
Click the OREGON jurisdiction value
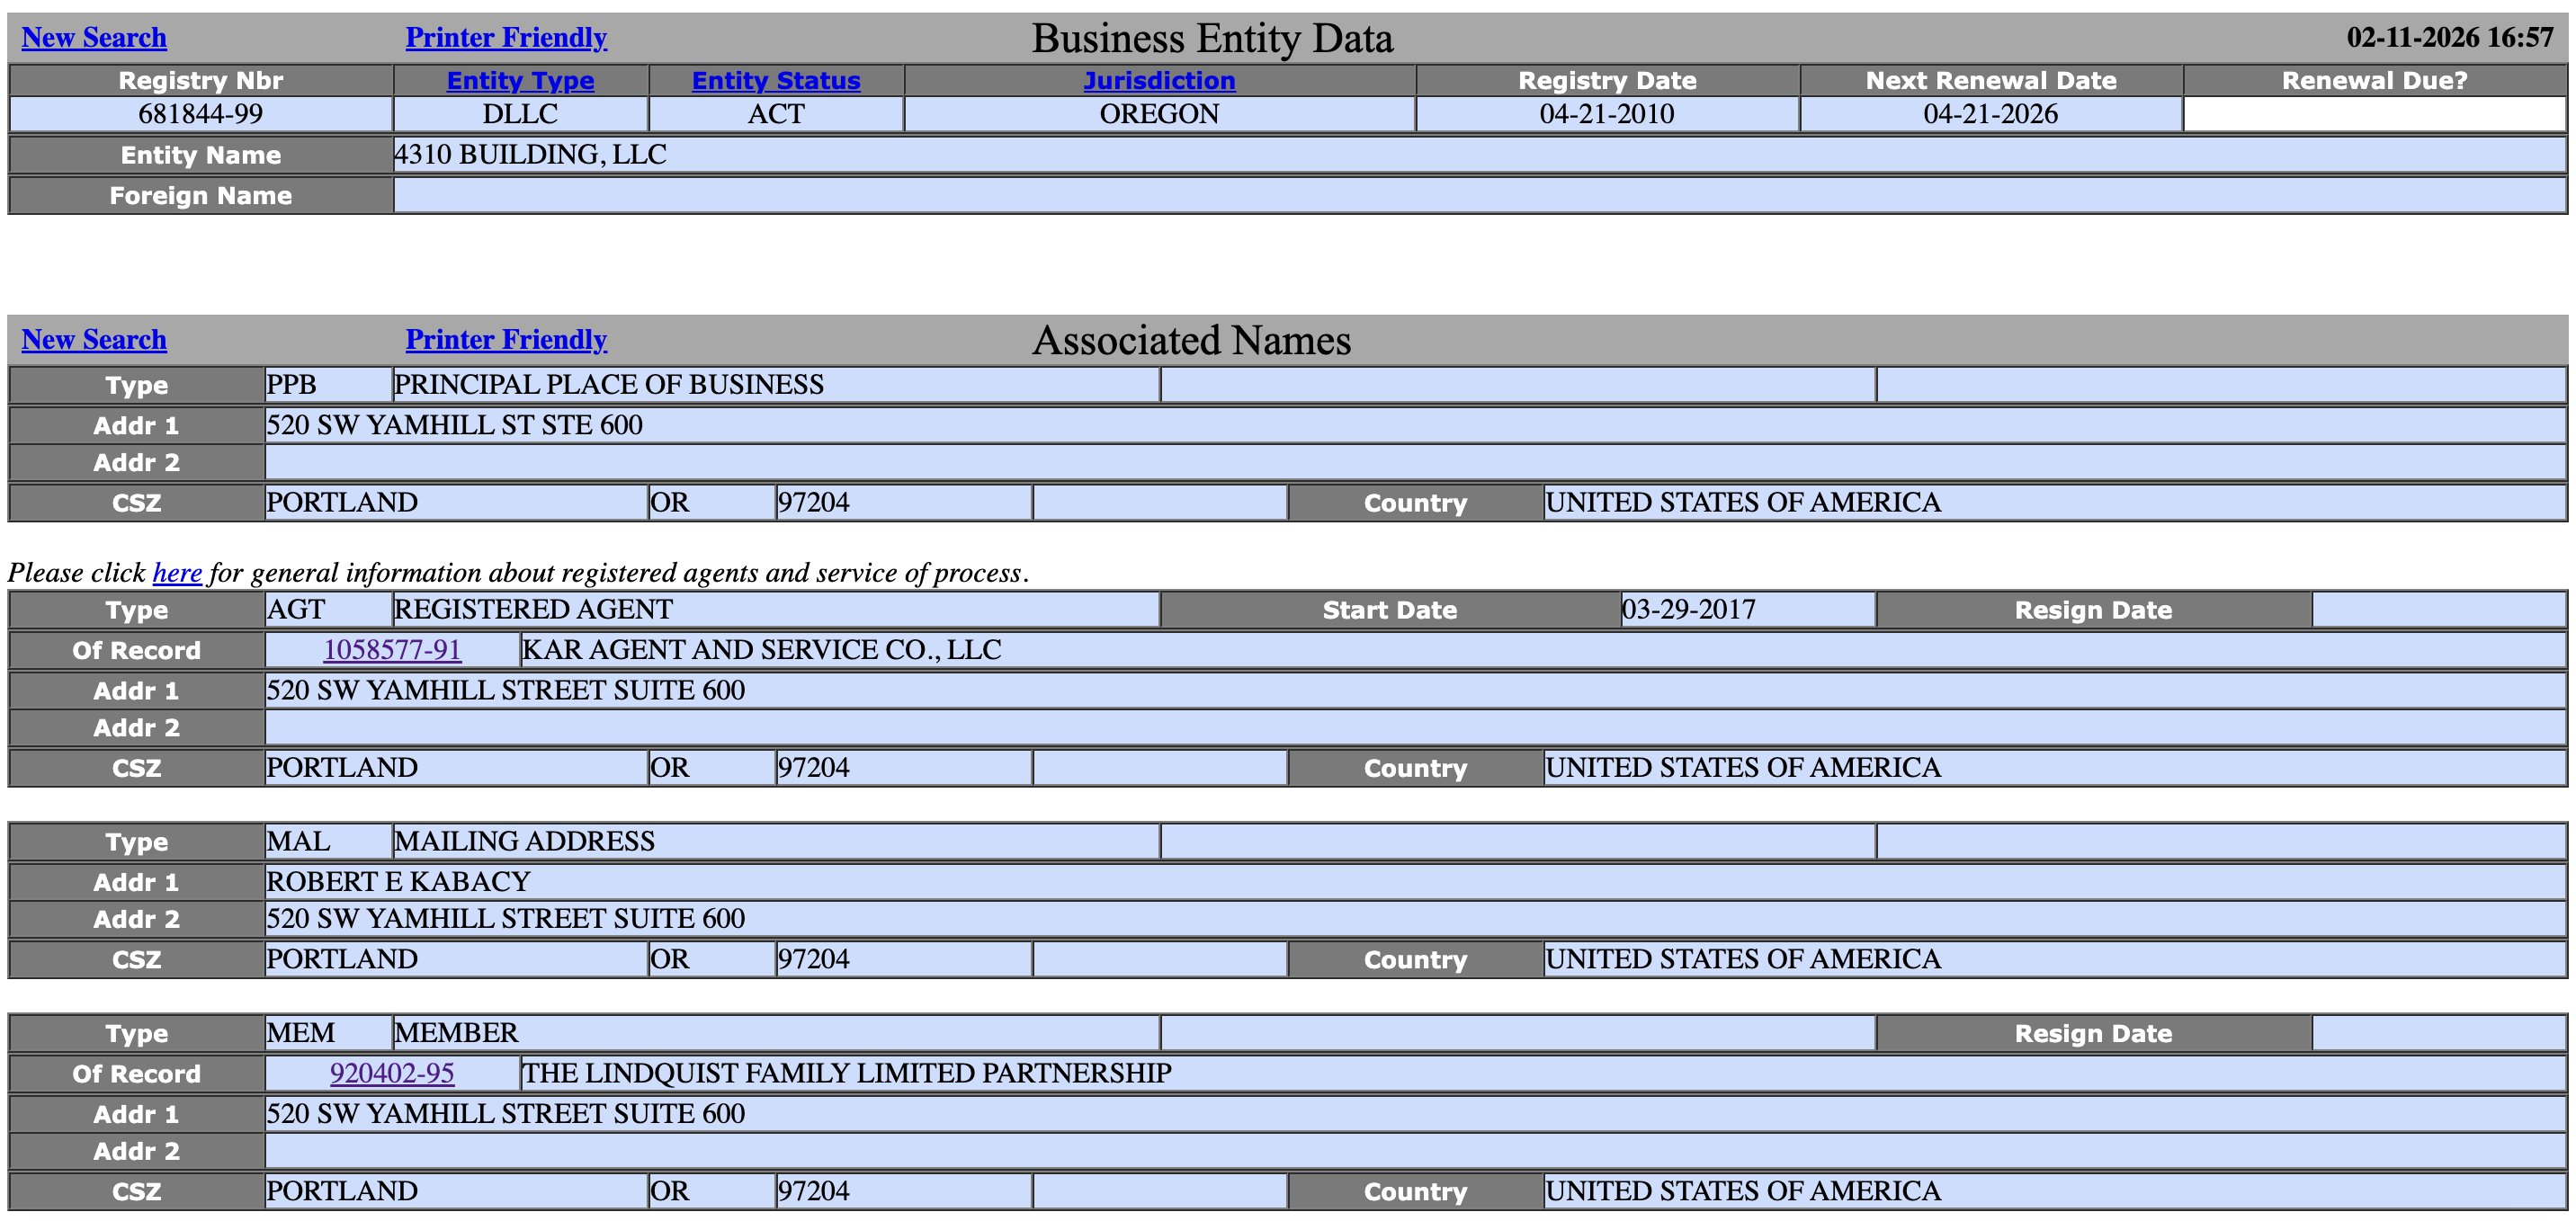(1158, 114)
